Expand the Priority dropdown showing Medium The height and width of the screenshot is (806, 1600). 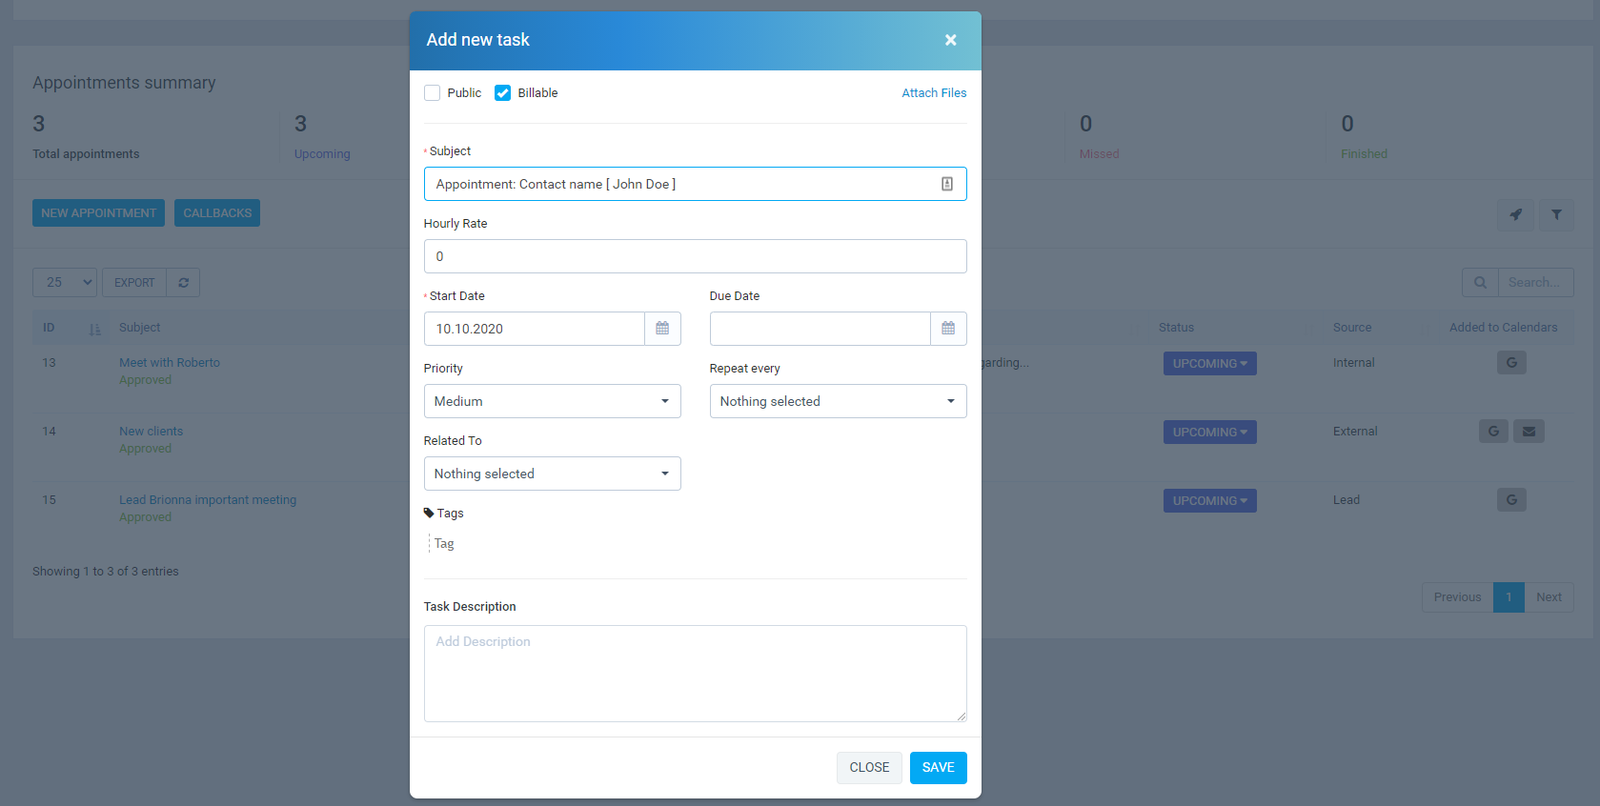coord(552,401)
